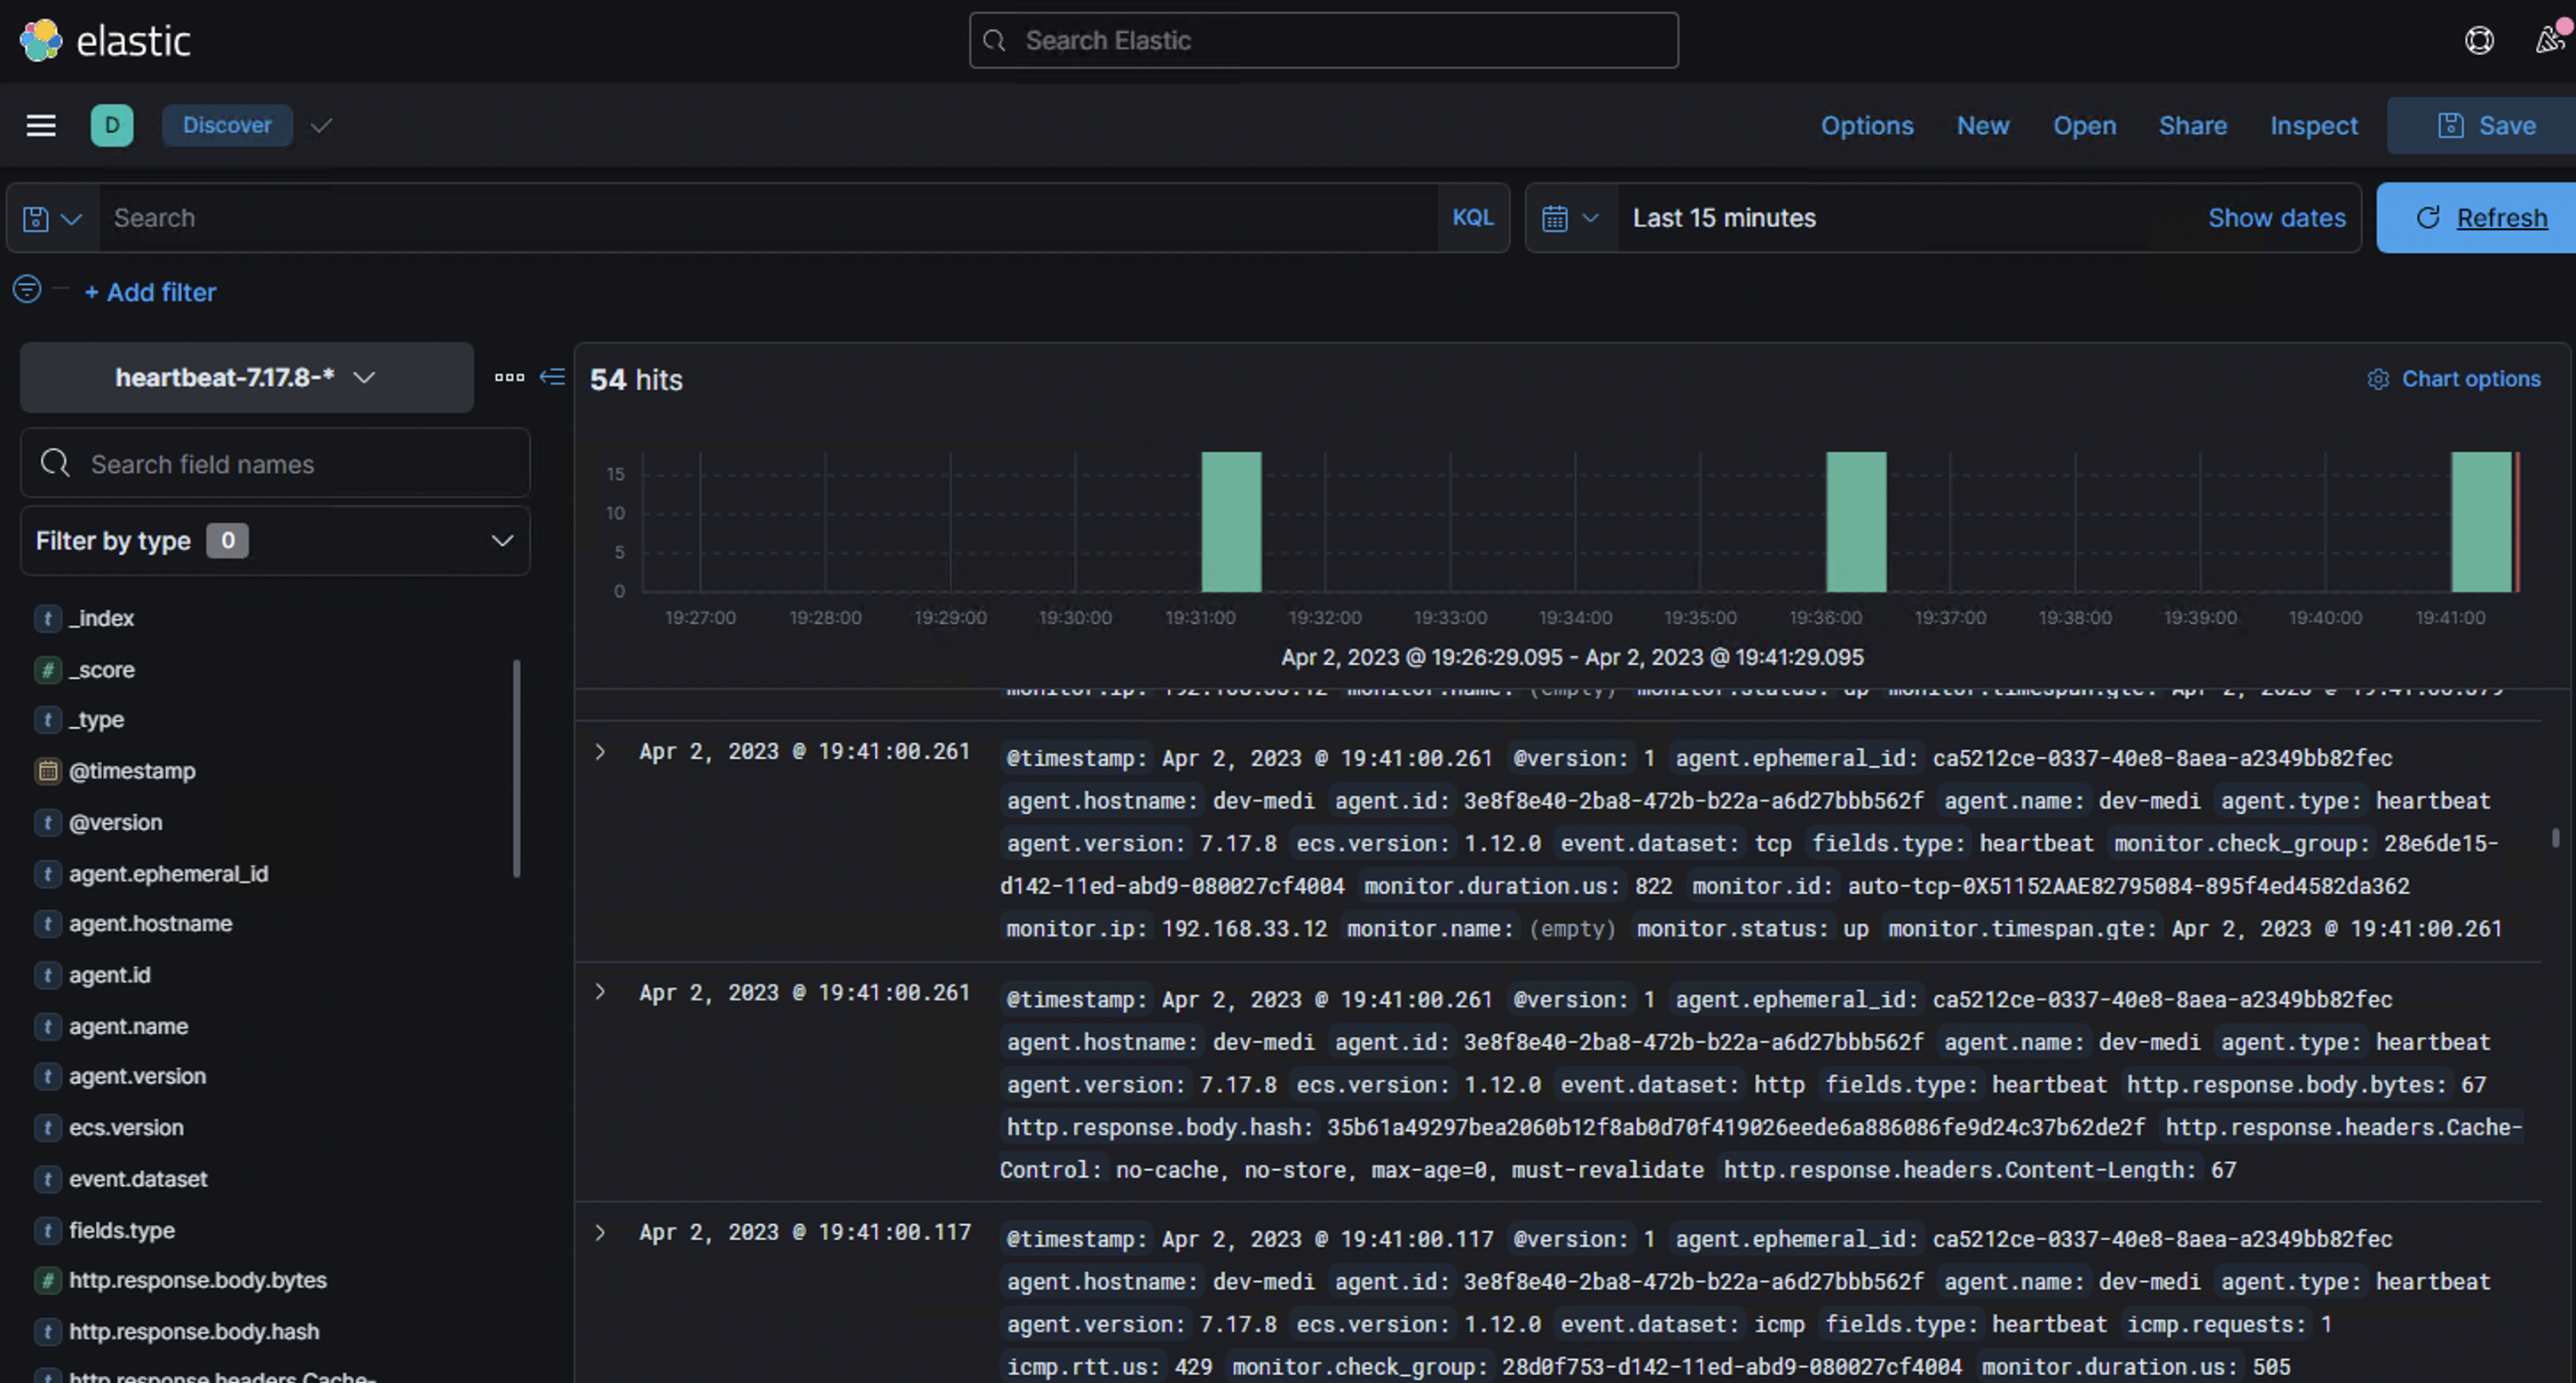The height and width of the screenshot is (1383, 2576).
Task: Collapse the fields sidebar arrow icon
Action: click(552, 377)
